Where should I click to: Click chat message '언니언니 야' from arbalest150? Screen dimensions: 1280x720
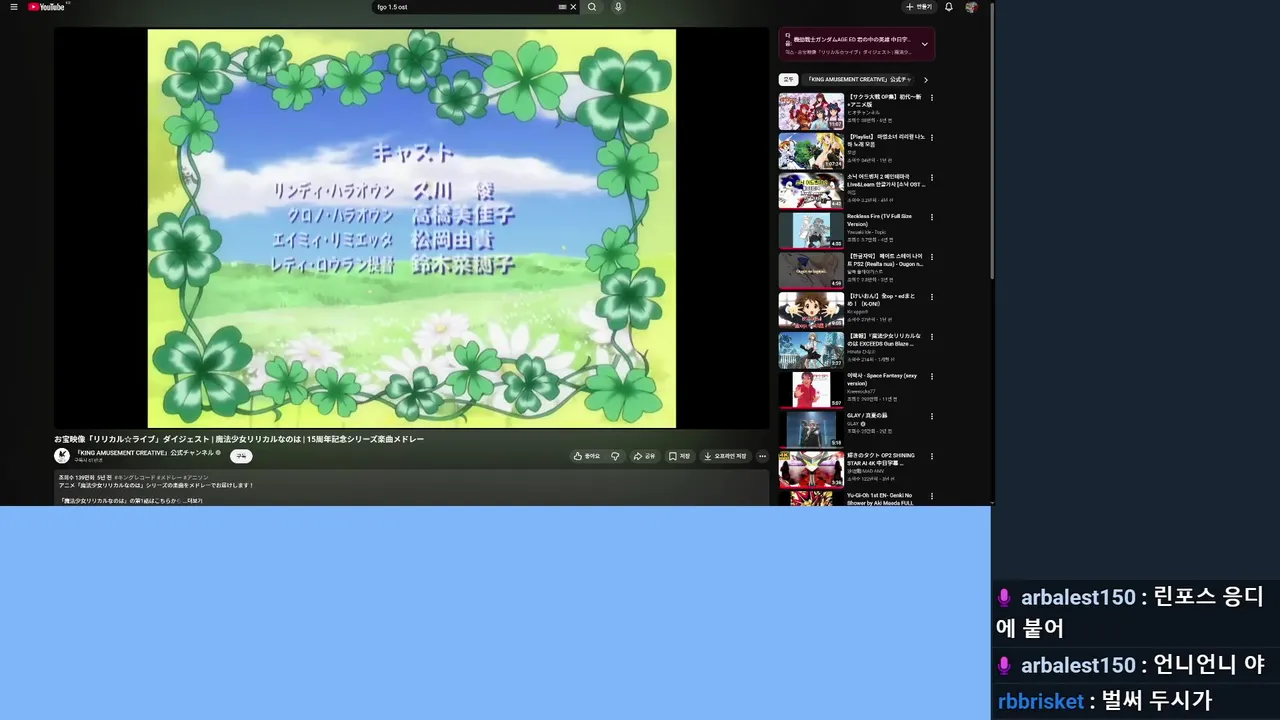point(1209,665)
